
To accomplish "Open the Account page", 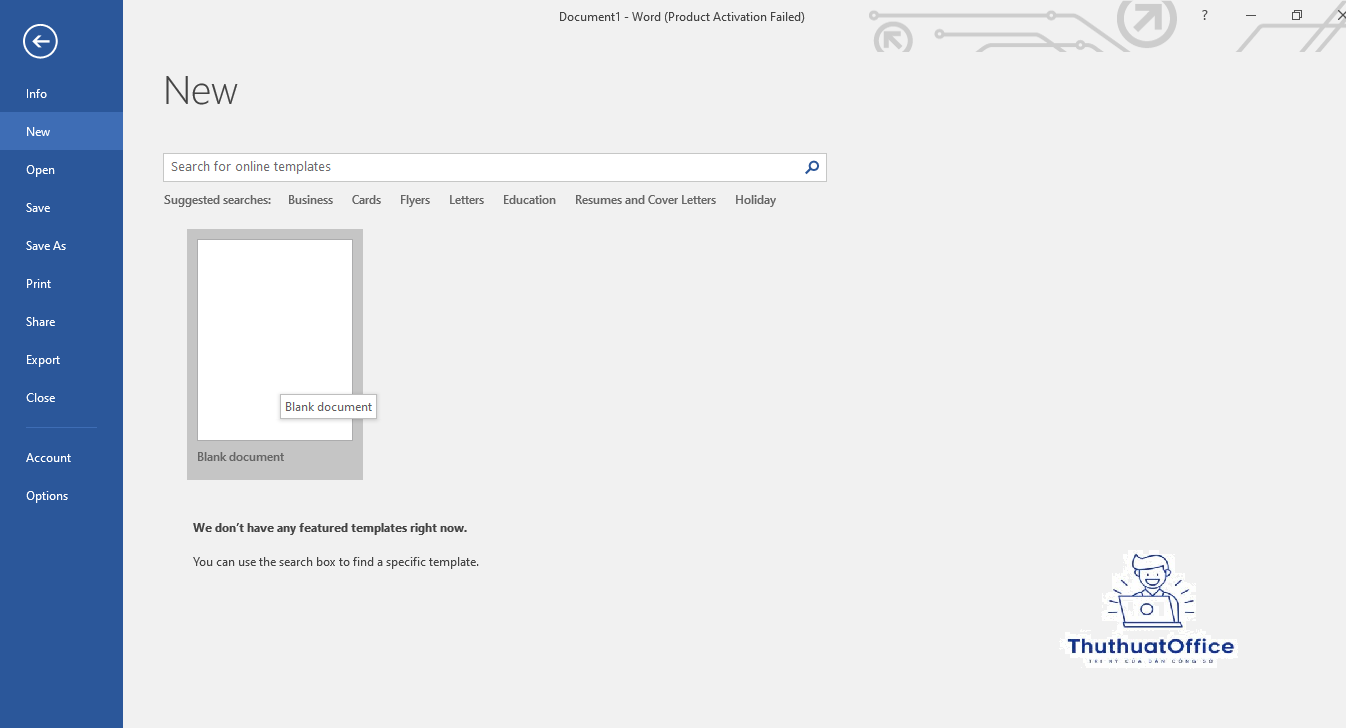I will (x=61, y=458).
